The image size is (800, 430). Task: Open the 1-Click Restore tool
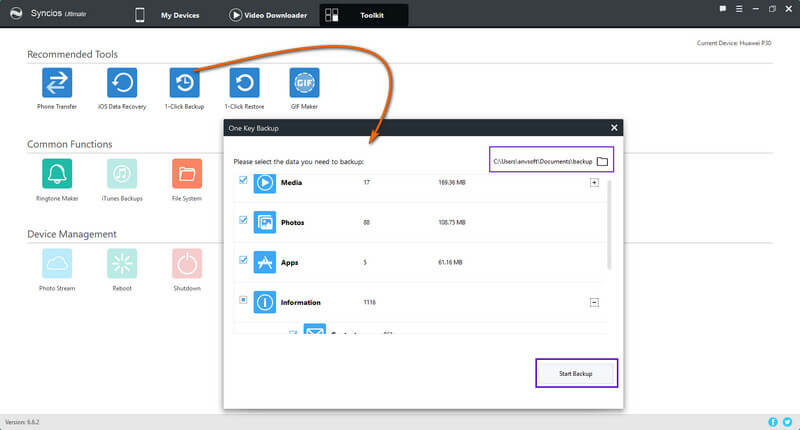point(244,83)
